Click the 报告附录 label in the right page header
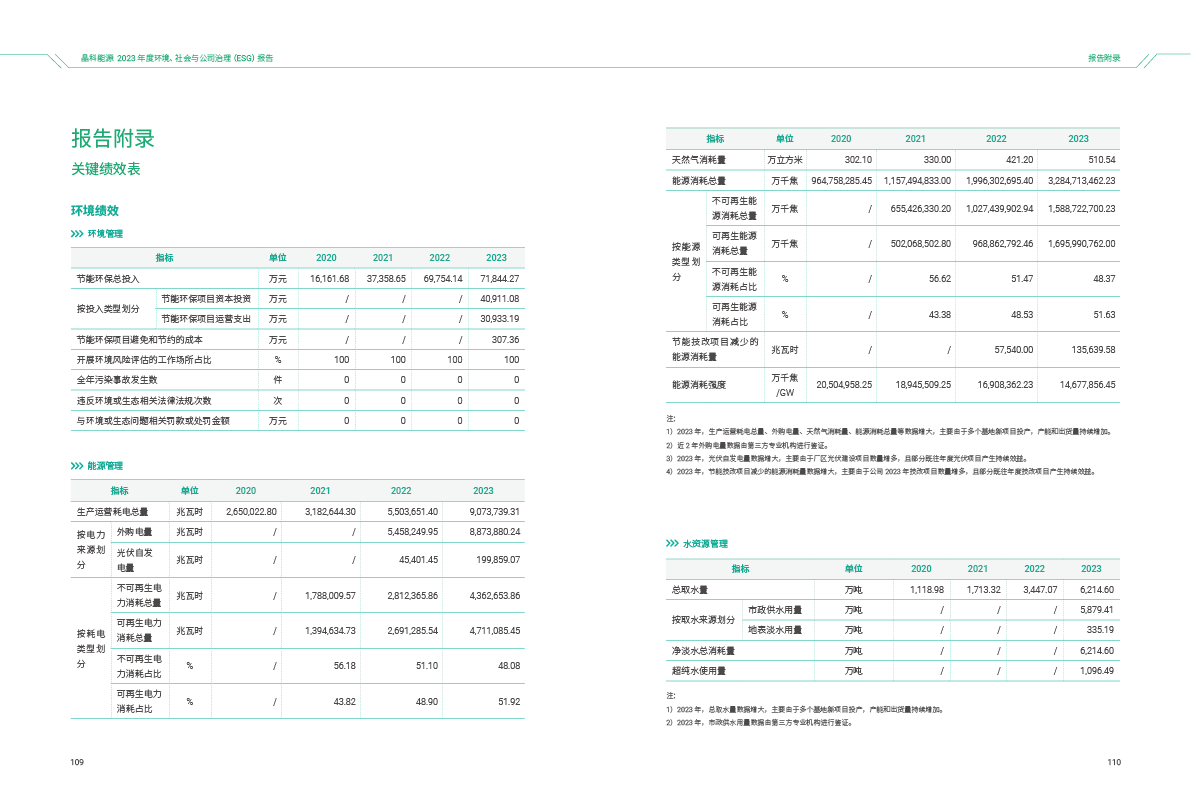 click(x=1104, y=58)
